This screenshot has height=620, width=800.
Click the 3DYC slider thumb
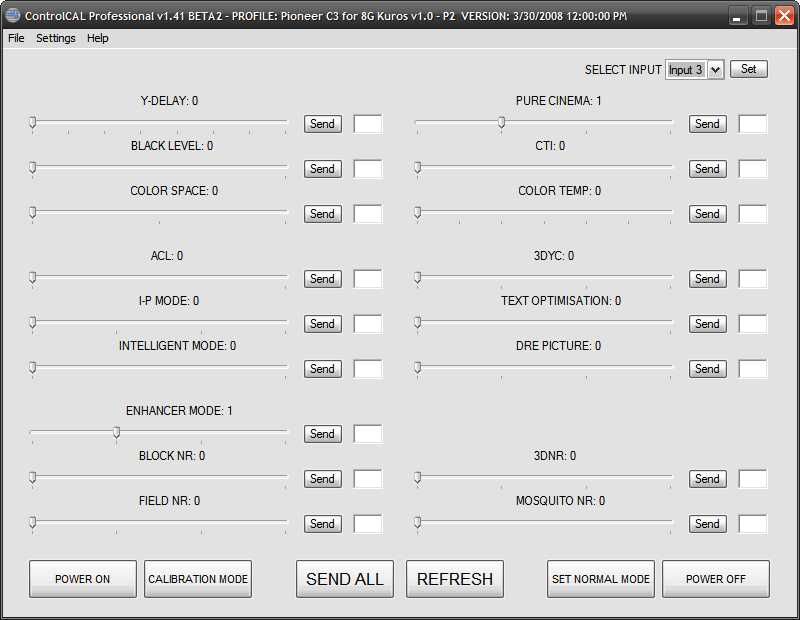(418, 278)
